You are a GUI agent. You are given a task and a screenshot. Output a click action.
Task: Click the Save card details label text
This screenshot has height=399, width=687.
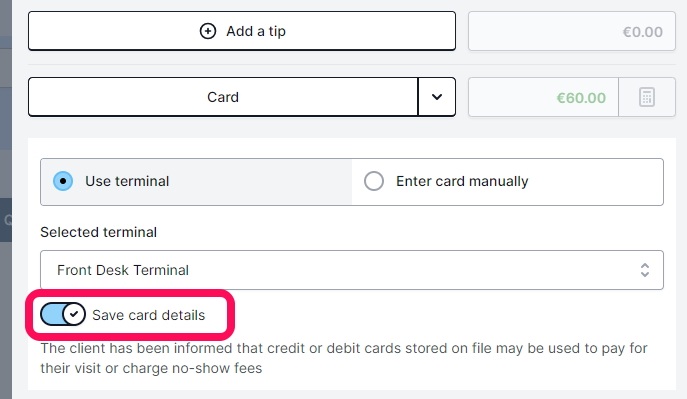pyautogui.click(x=149, y=315)
